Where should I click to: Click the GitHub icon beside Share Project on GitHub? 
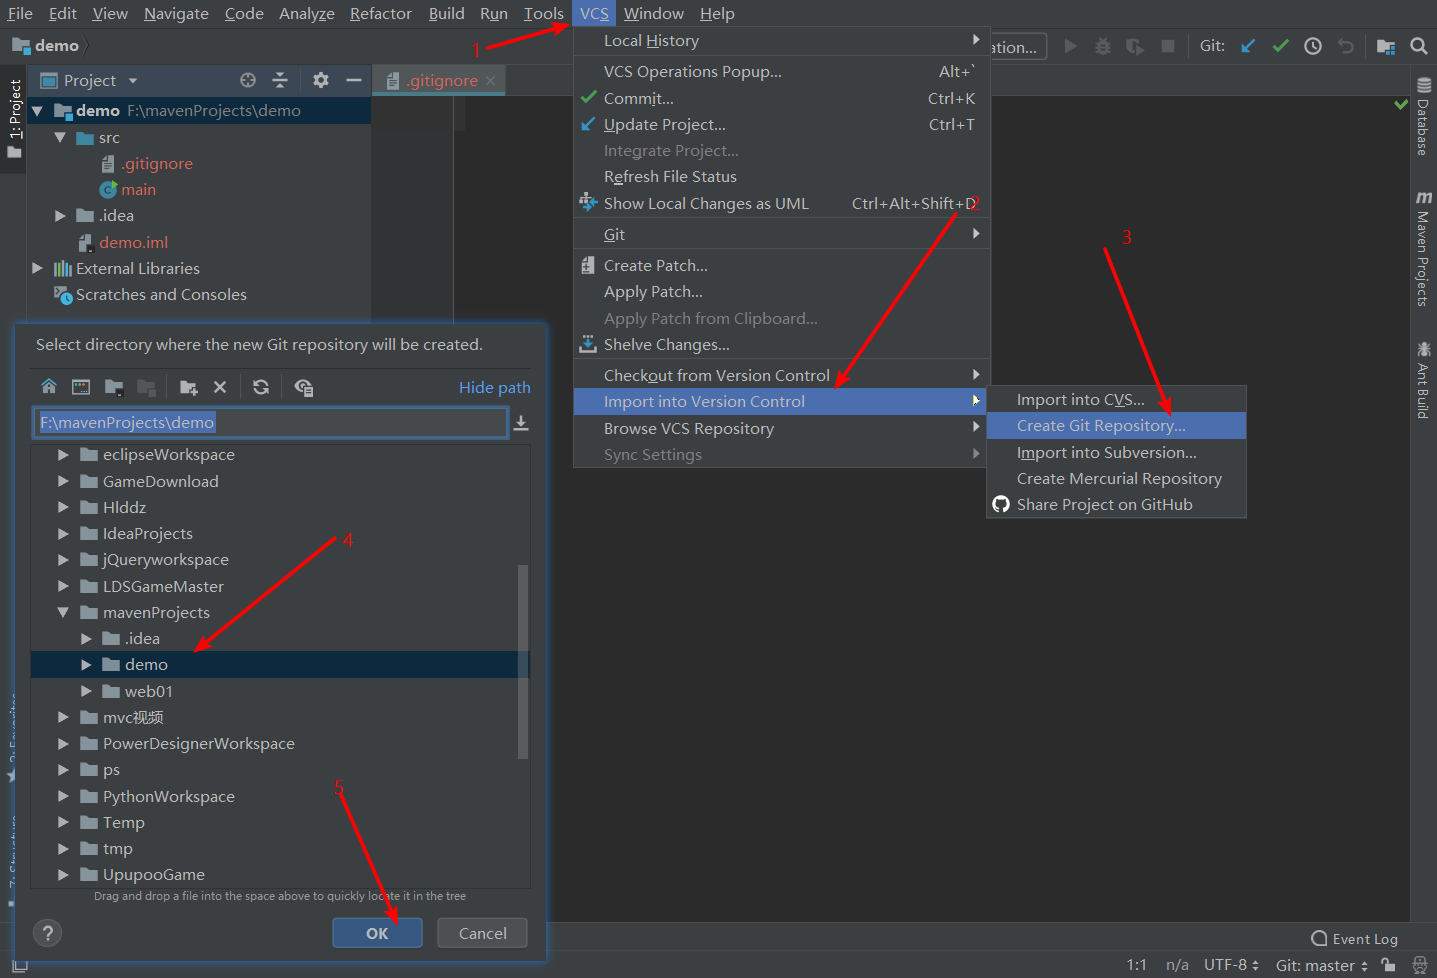click(x=1001, y=504)
